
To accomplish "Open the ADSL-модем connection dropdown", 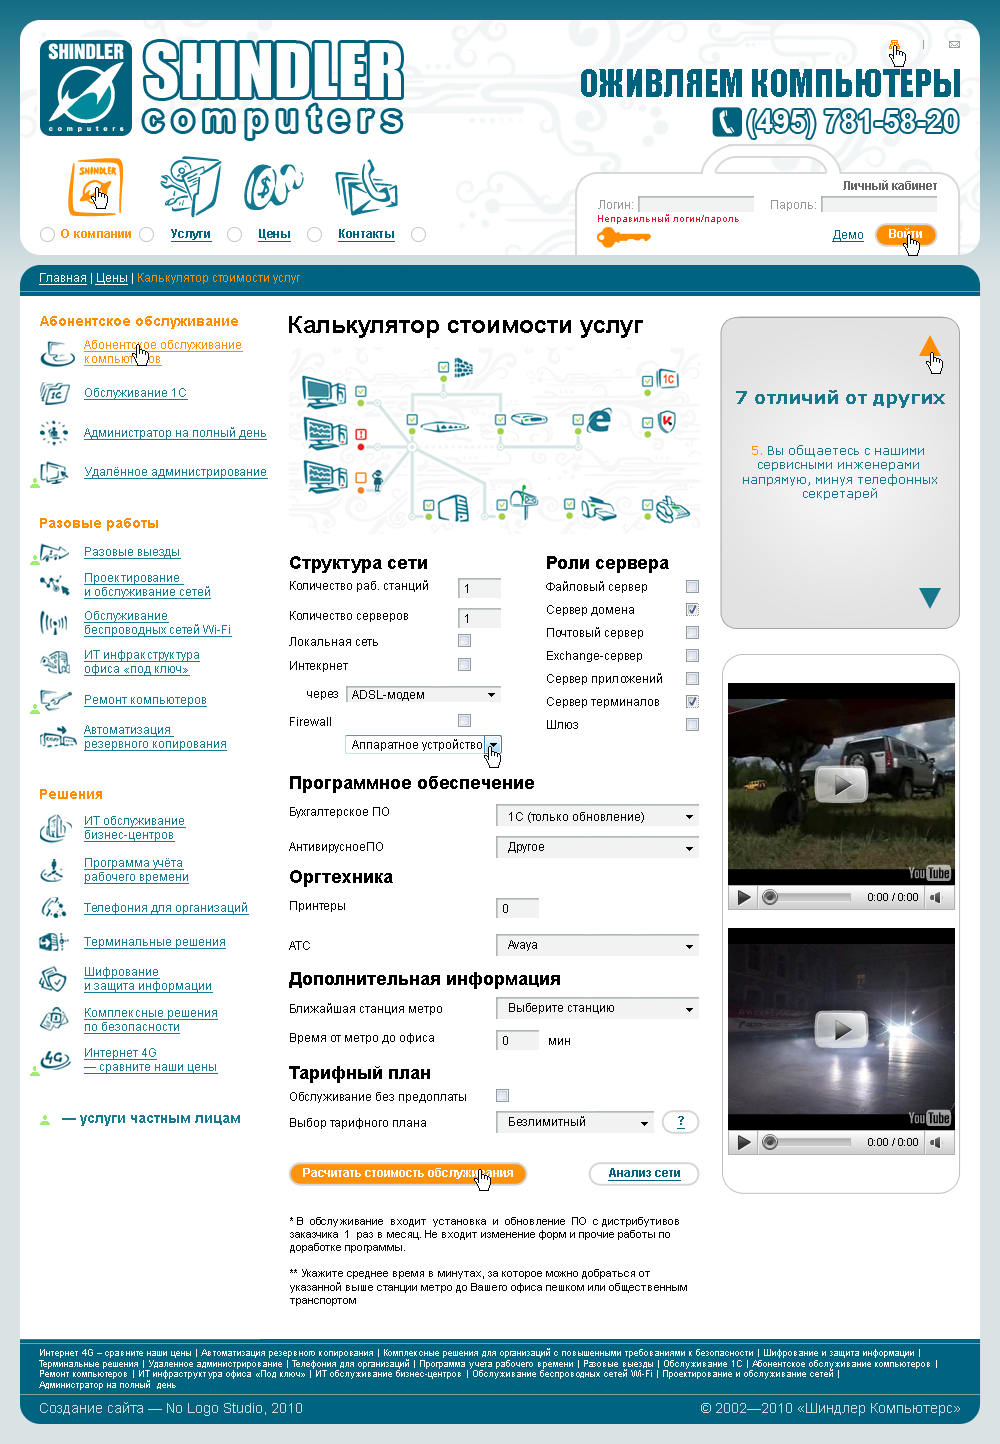I will point(423,694).
